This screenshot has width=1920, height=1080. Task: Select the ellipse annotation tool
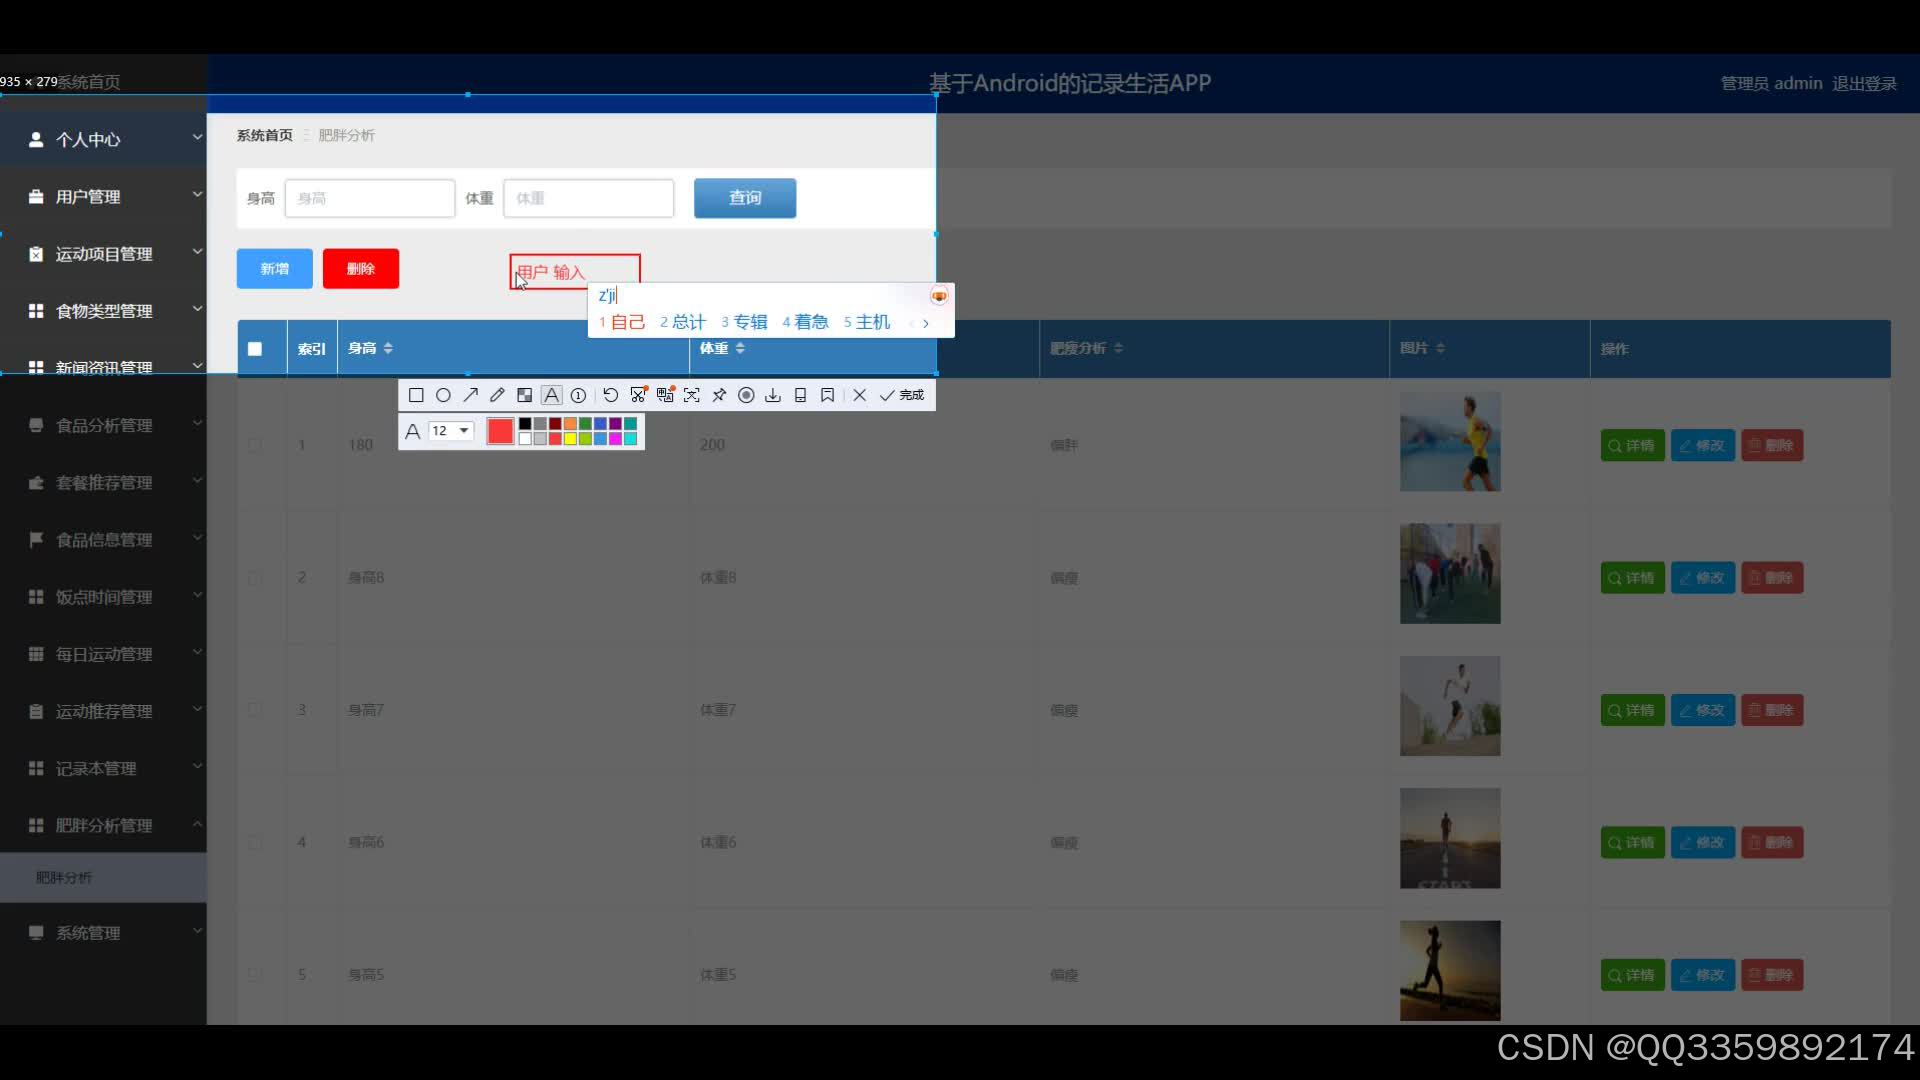pos(443,395)
